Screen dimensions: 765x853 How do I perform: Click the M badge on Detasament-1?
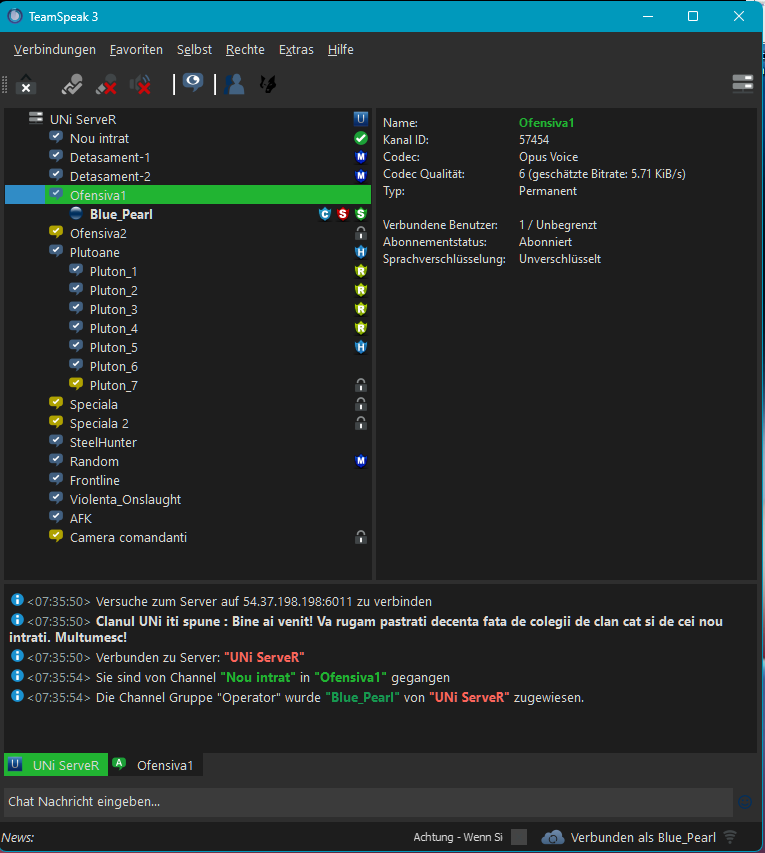(361, 157)
